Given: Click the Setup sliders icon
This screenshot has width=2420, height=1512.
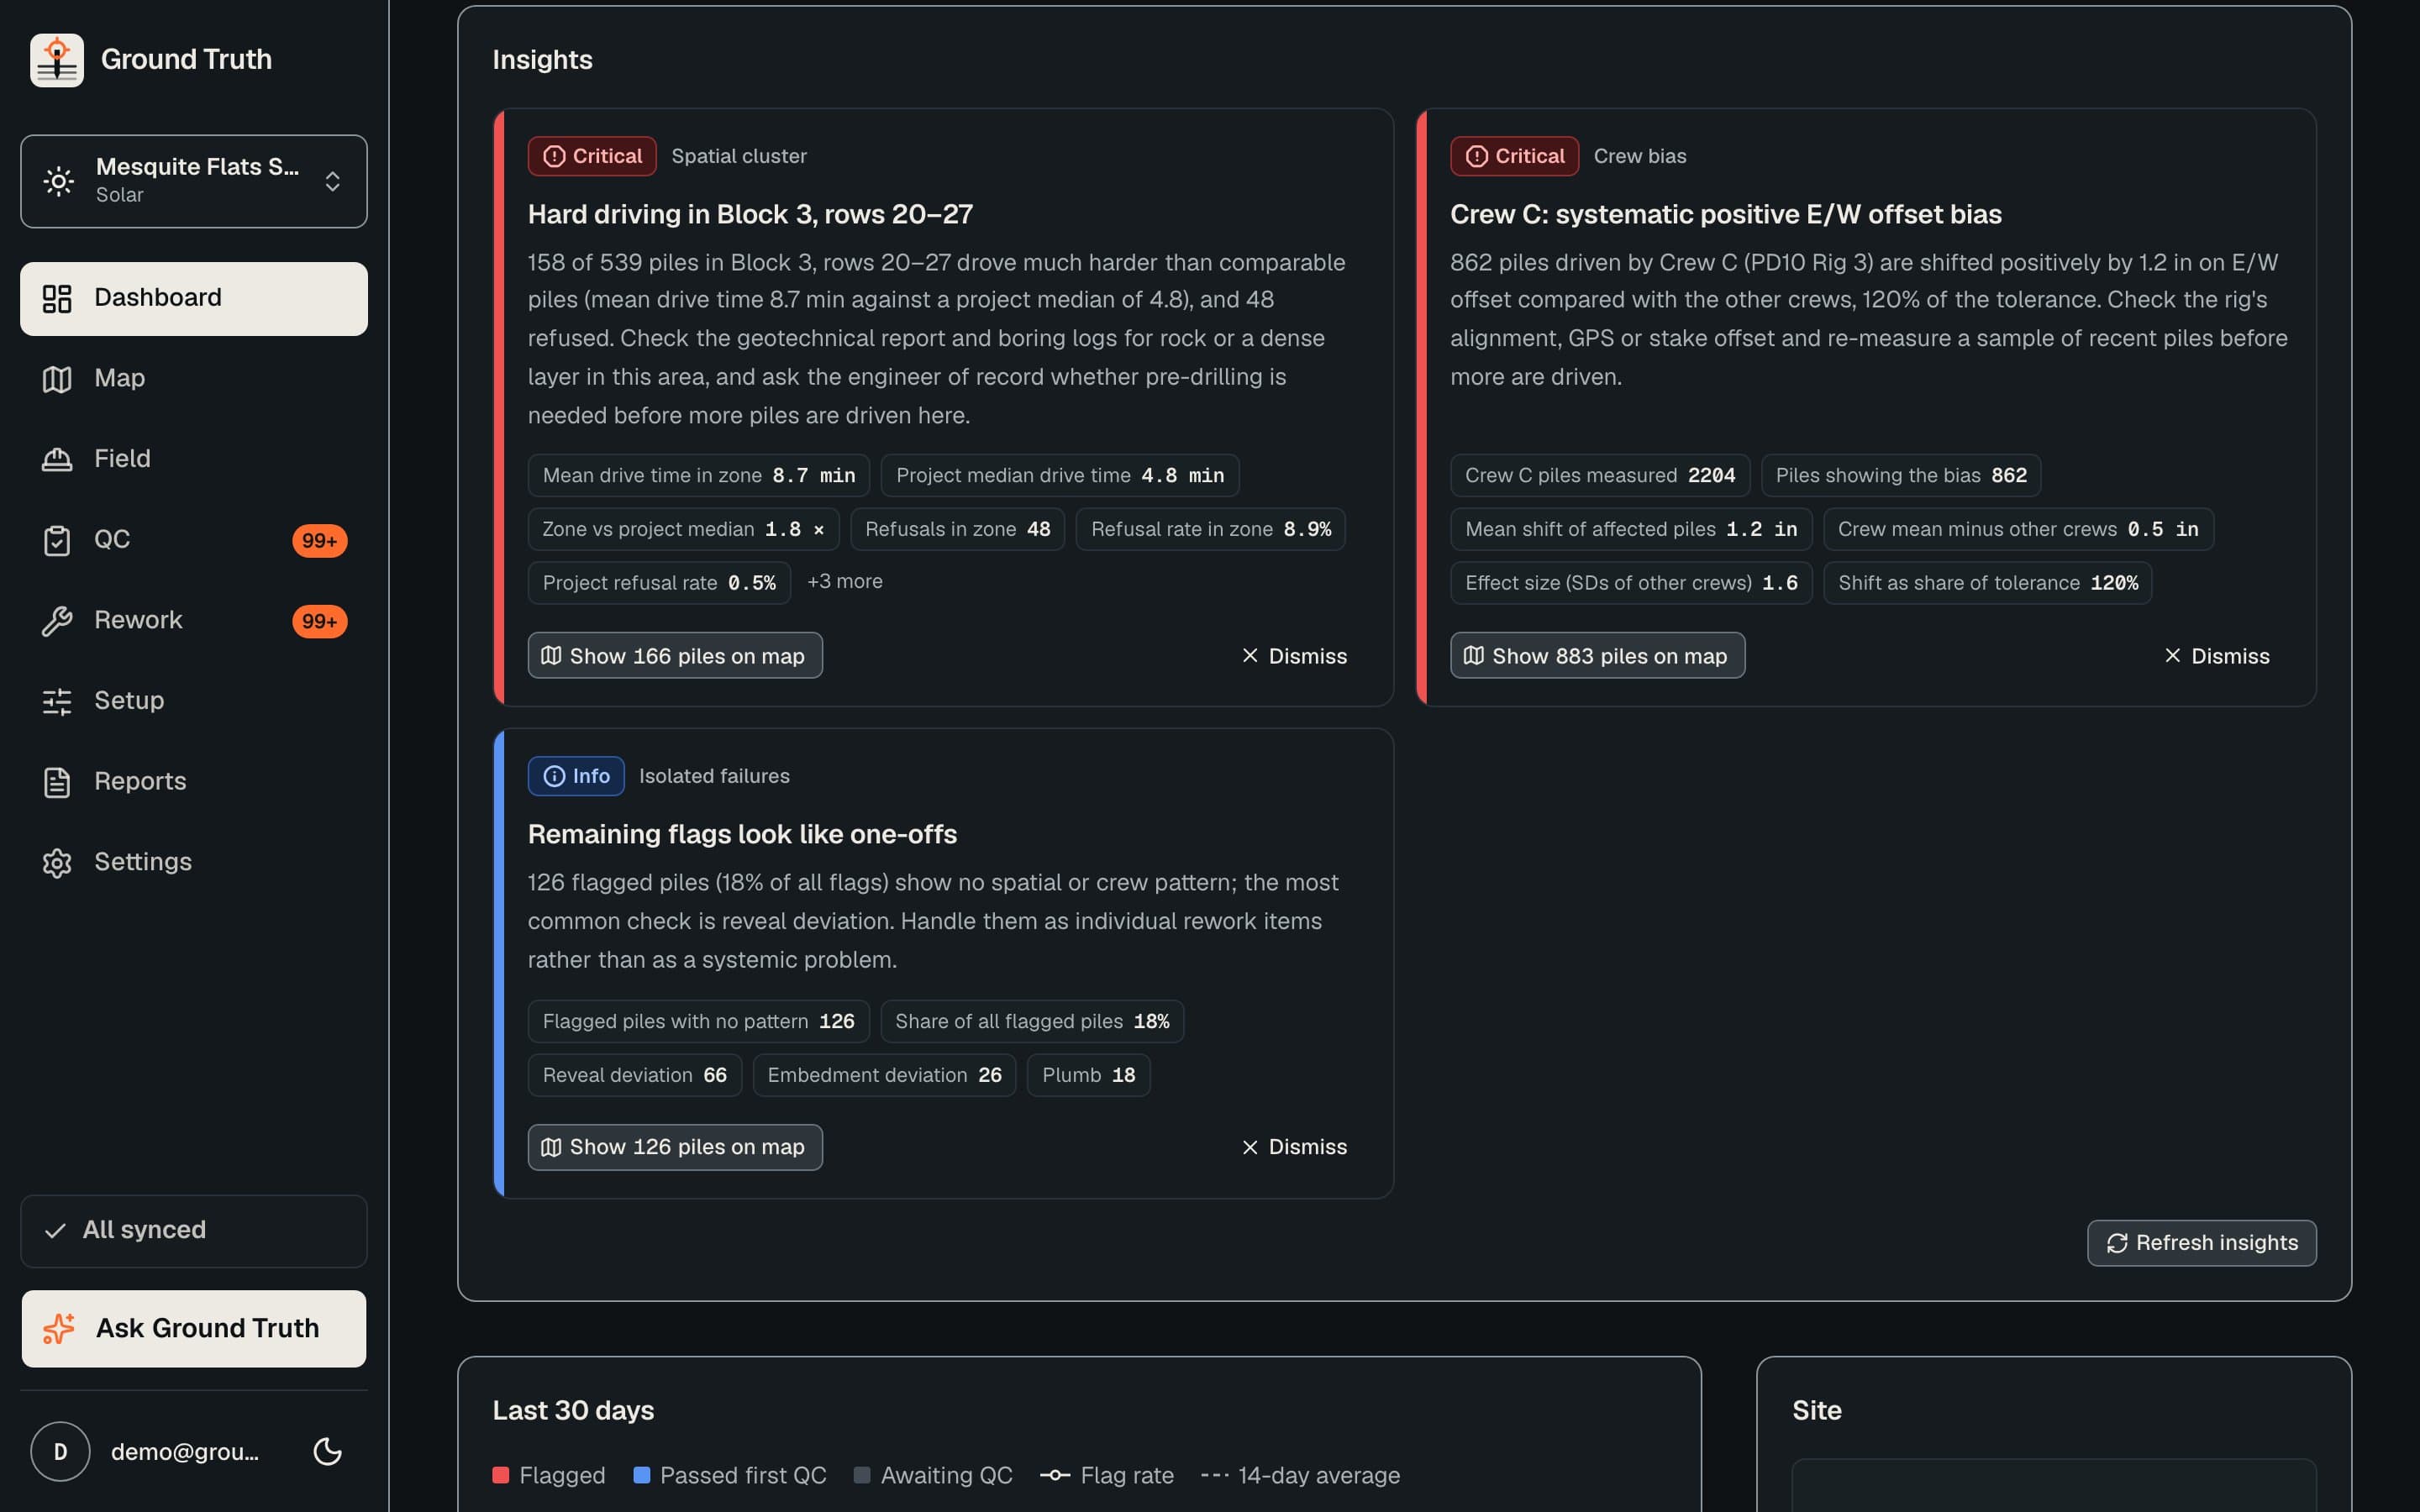Looking at the screenshot, I should coord(57,702).
